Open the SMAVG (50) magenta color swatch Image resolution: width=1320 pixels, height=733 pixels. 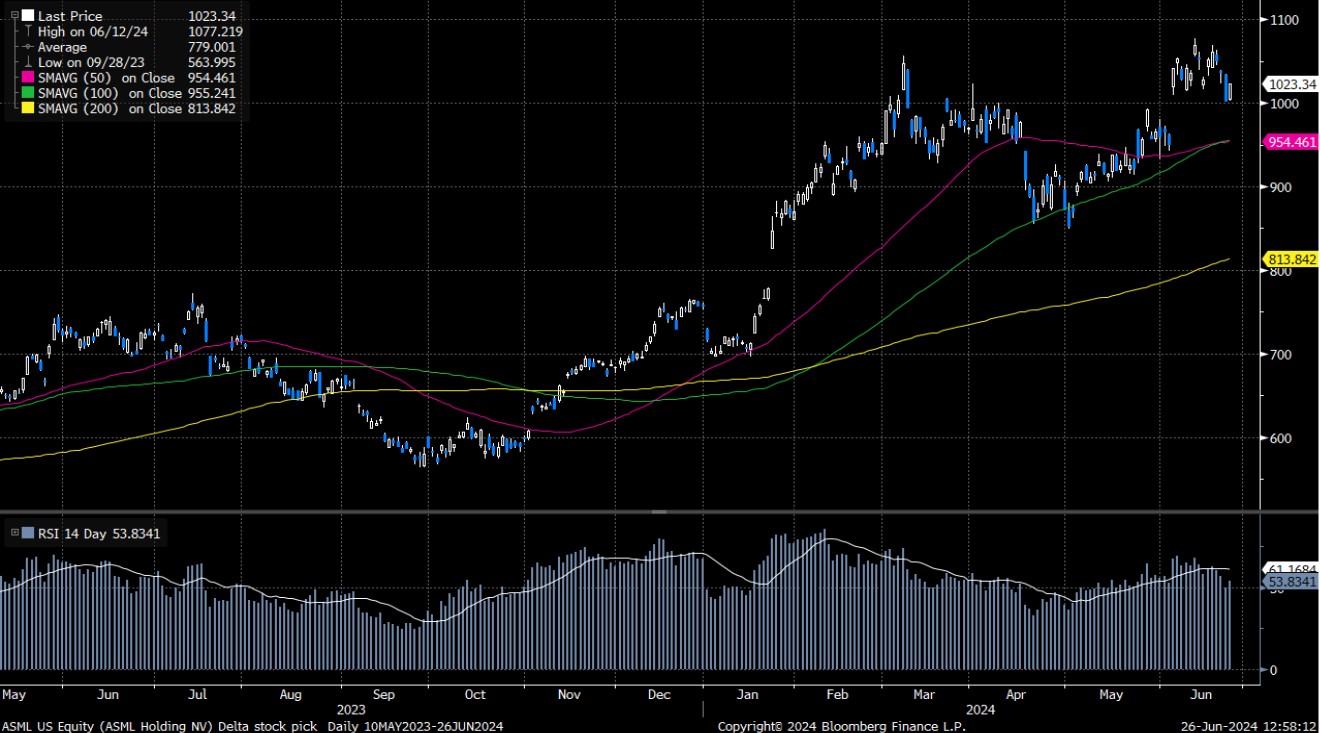[28, 77]
